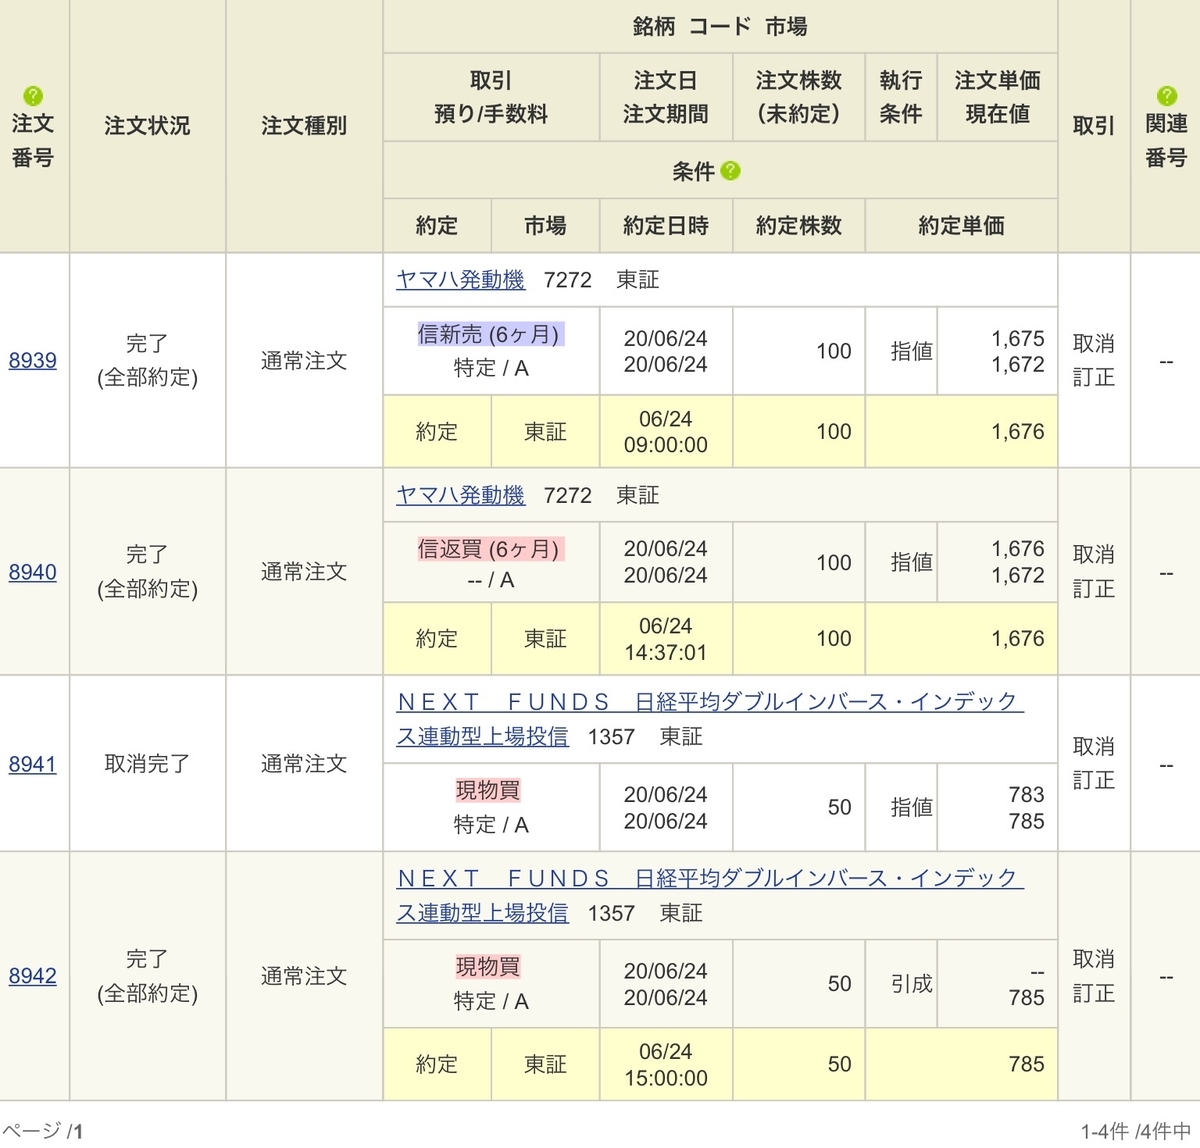Click help icon above 関連番号 header
Viewport: 1200px width, 1148px height.
(x=1166, y=96)
